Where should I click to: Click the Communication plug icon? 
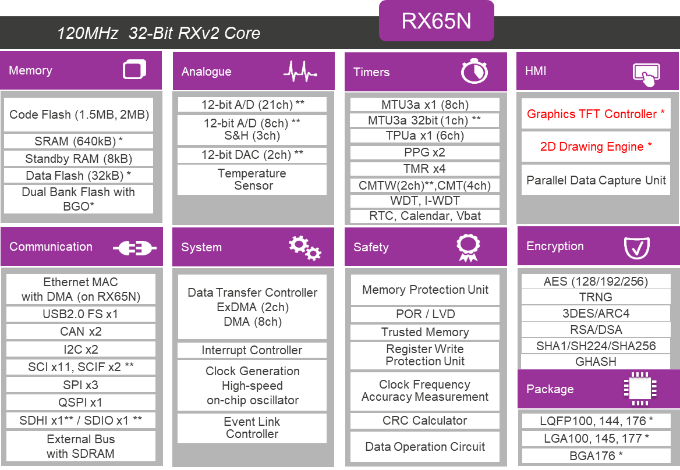click(x=134, y=248)
